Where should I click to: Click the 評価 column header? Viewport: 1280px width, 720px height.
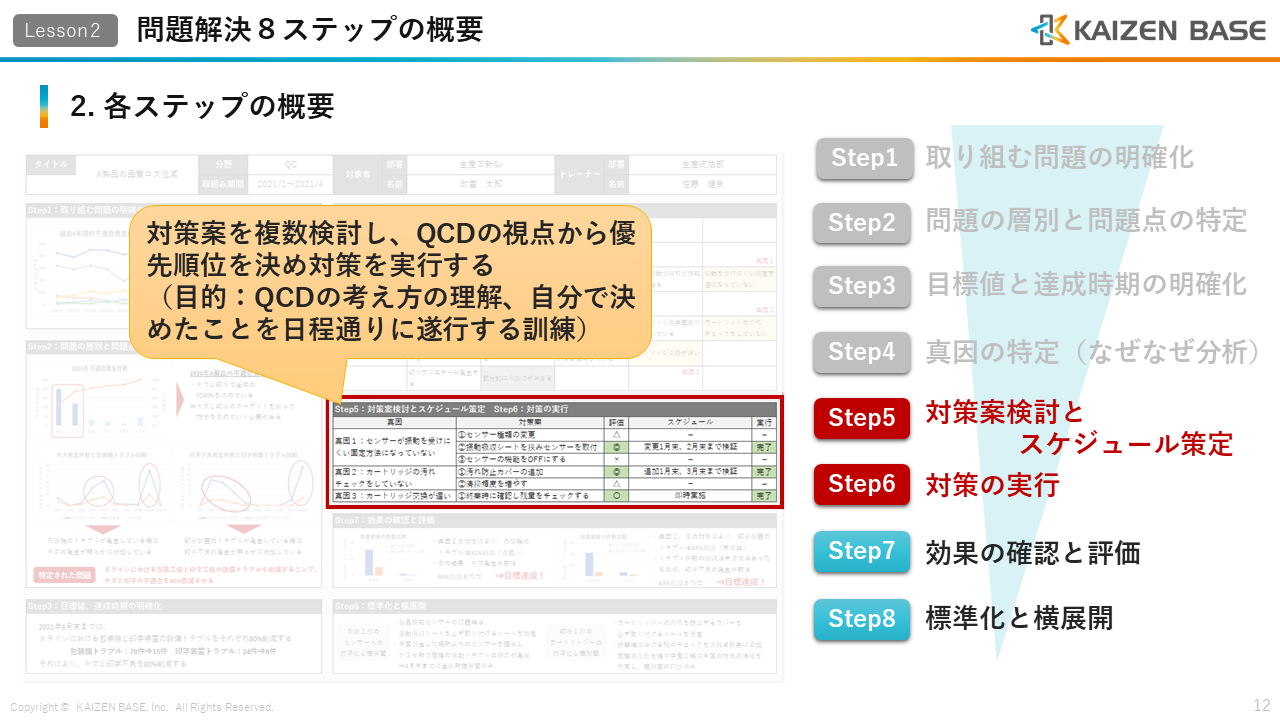(x=616, y=423)
